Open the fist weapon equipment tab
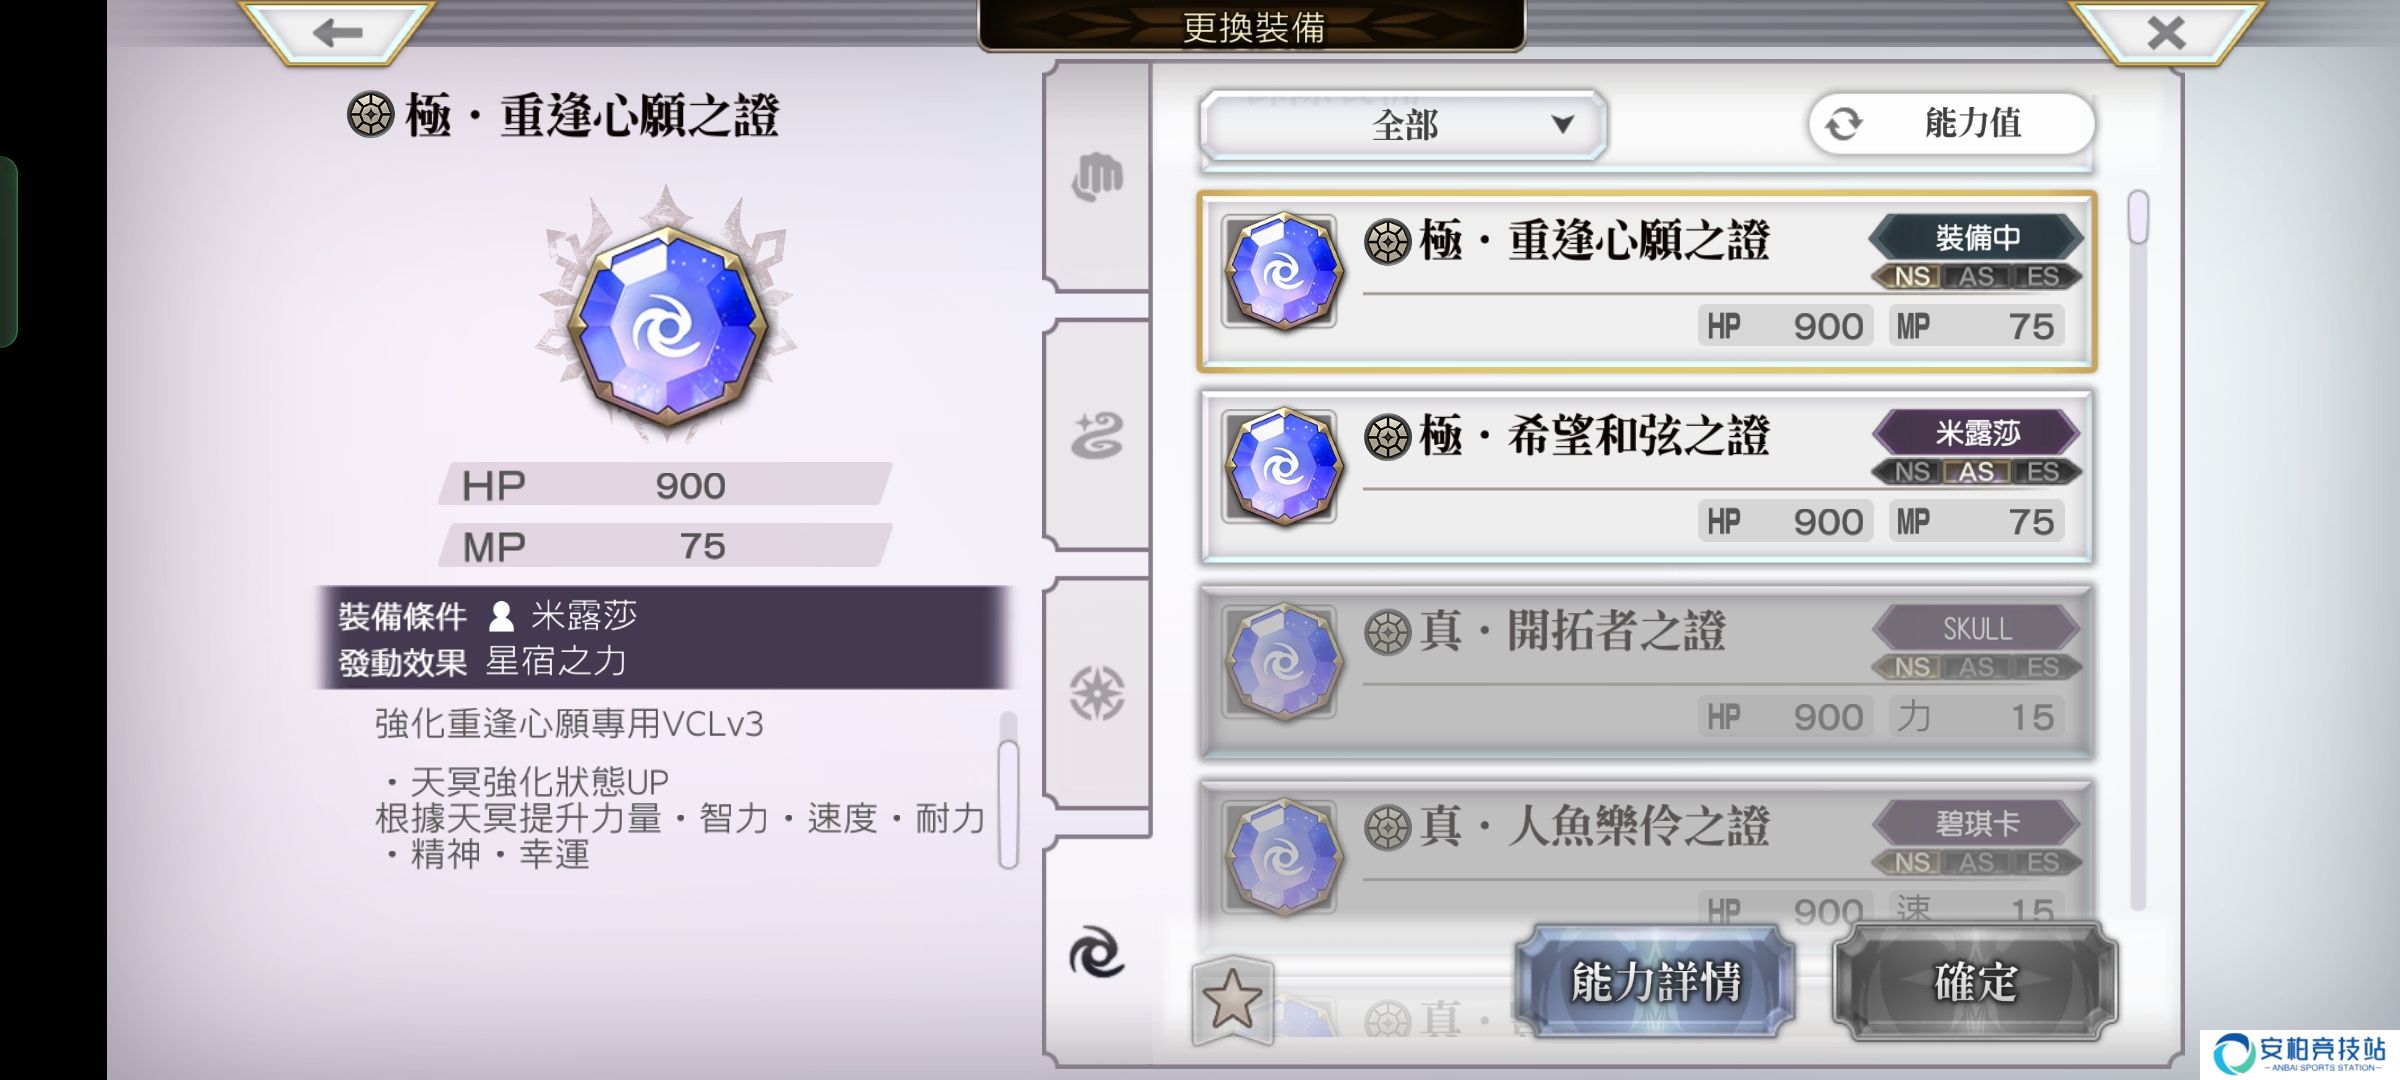 (x=1097, y=178)
